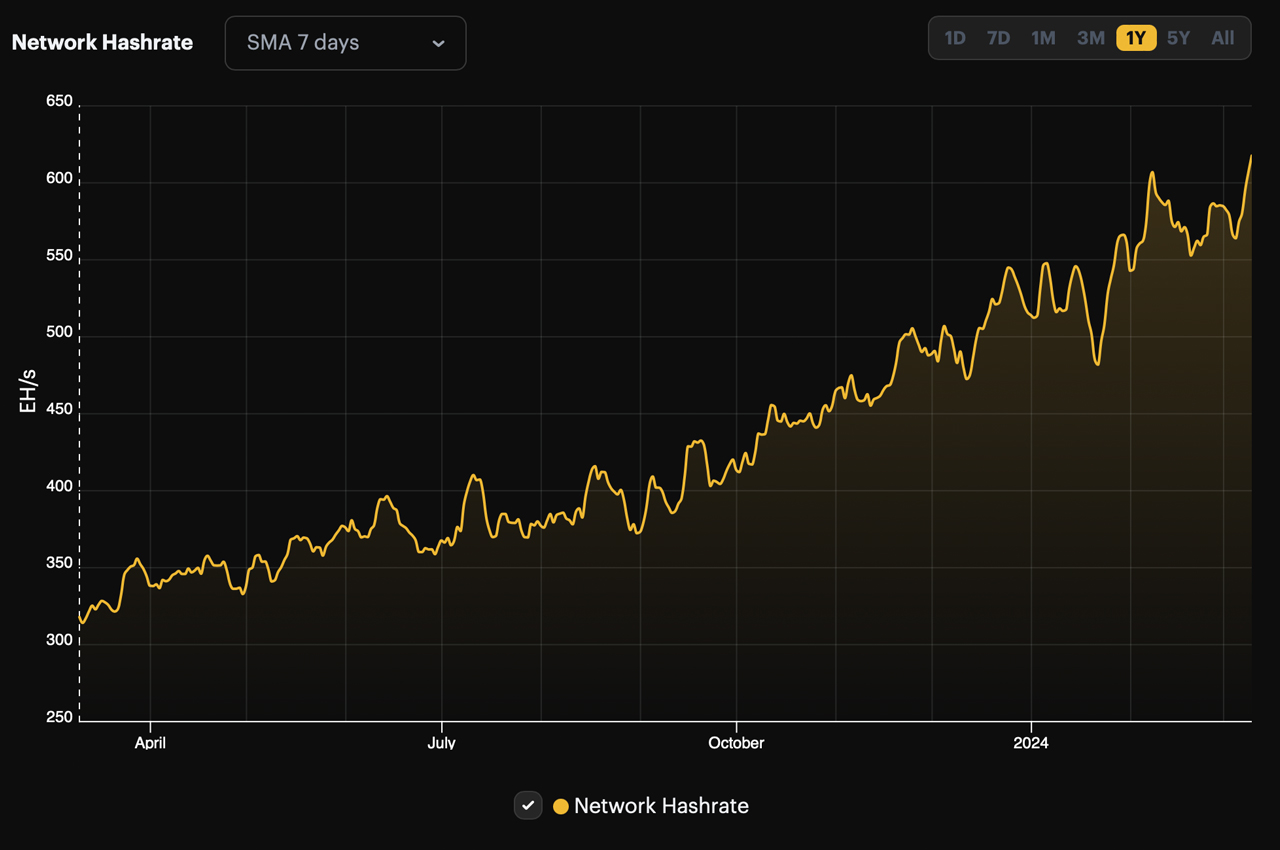Switch to the 1D time range
This screenshot has height=850, width=1280.
pyautogui.click(x=955, y=38)
